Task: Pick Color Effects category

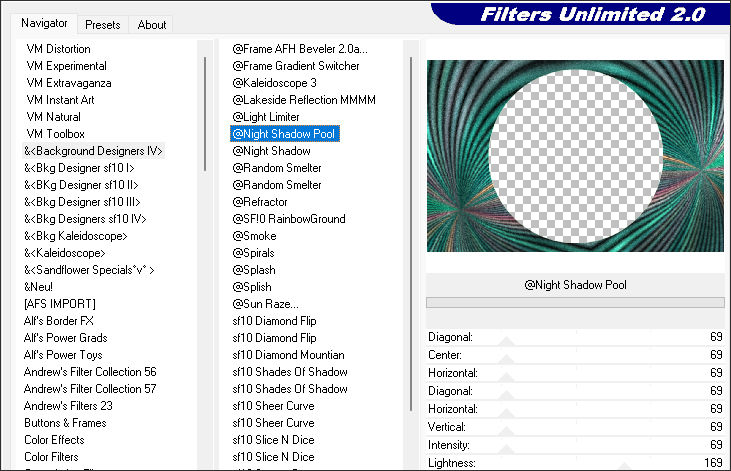Action: (x=54, y=440)
